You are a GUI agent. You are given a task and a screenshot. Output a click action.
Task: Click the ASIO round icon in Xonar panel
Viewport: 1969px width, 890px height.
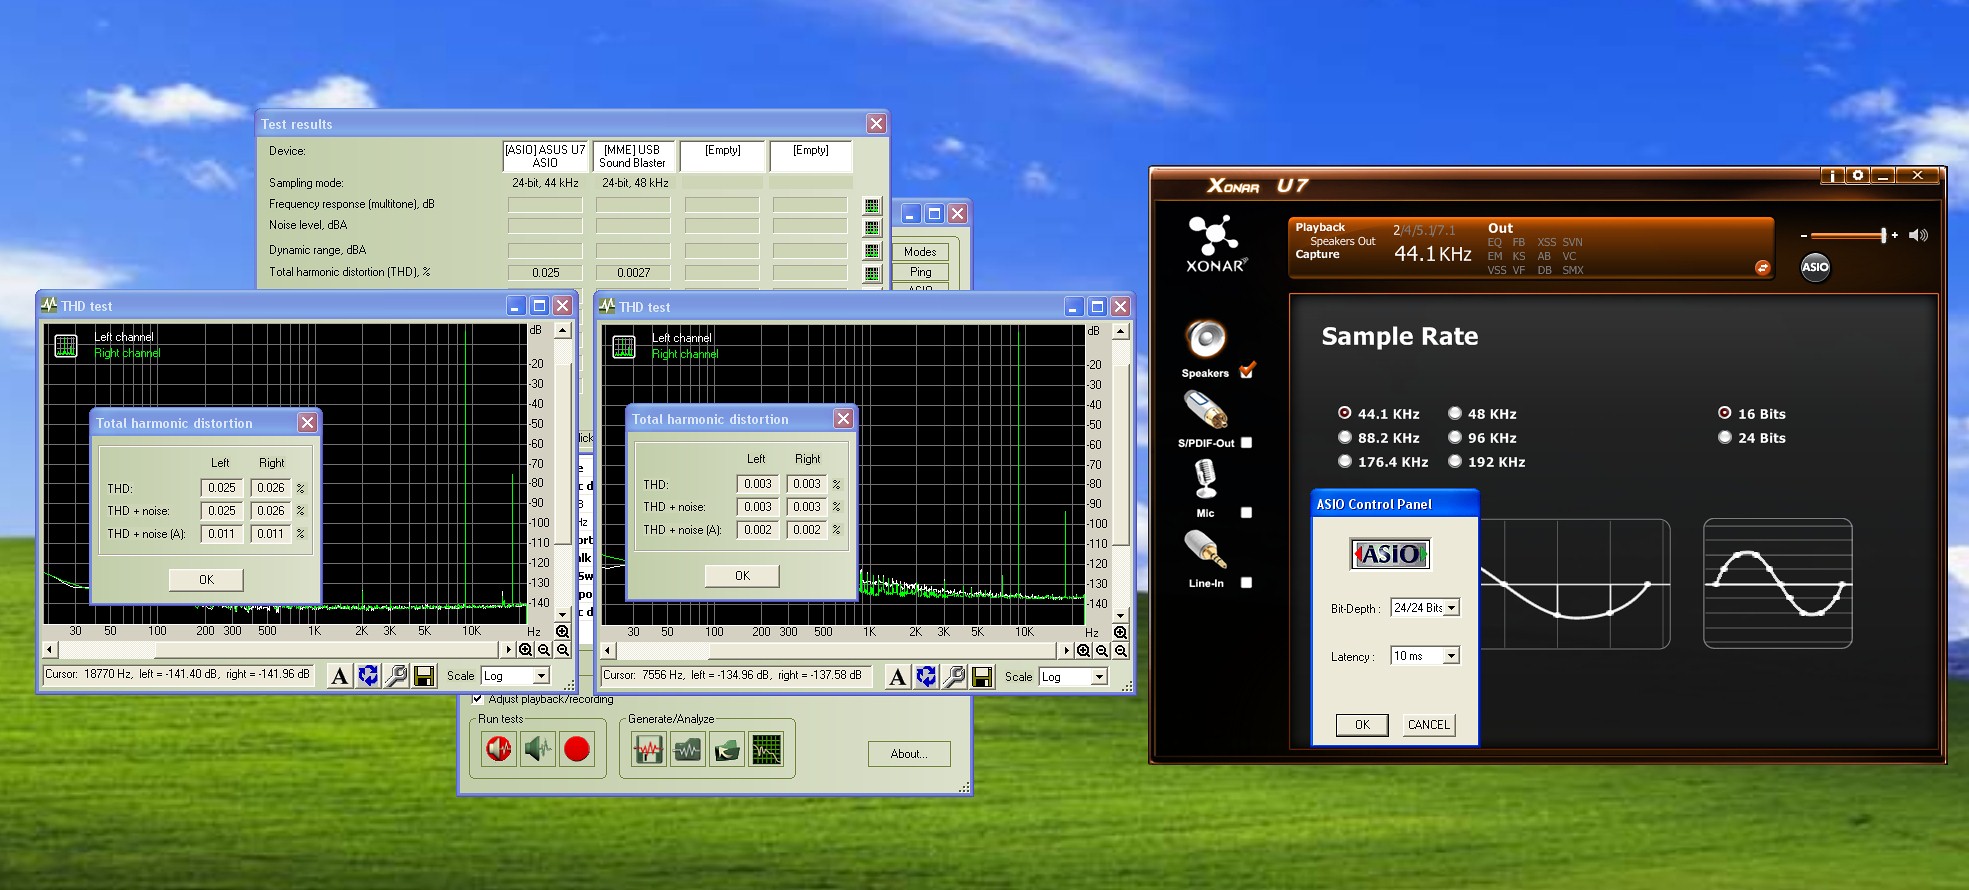click(x=1814, y=266)
